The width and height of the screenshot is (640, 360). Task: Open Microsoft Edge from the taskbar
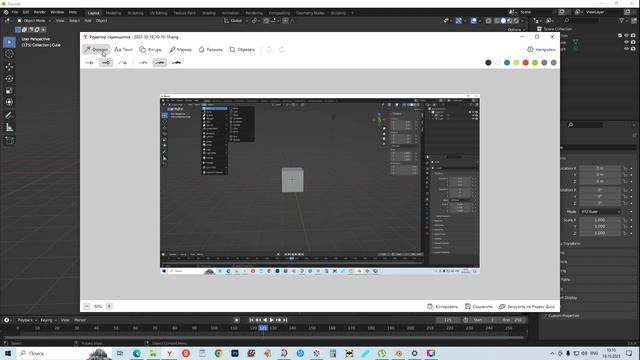click(136, 353)
